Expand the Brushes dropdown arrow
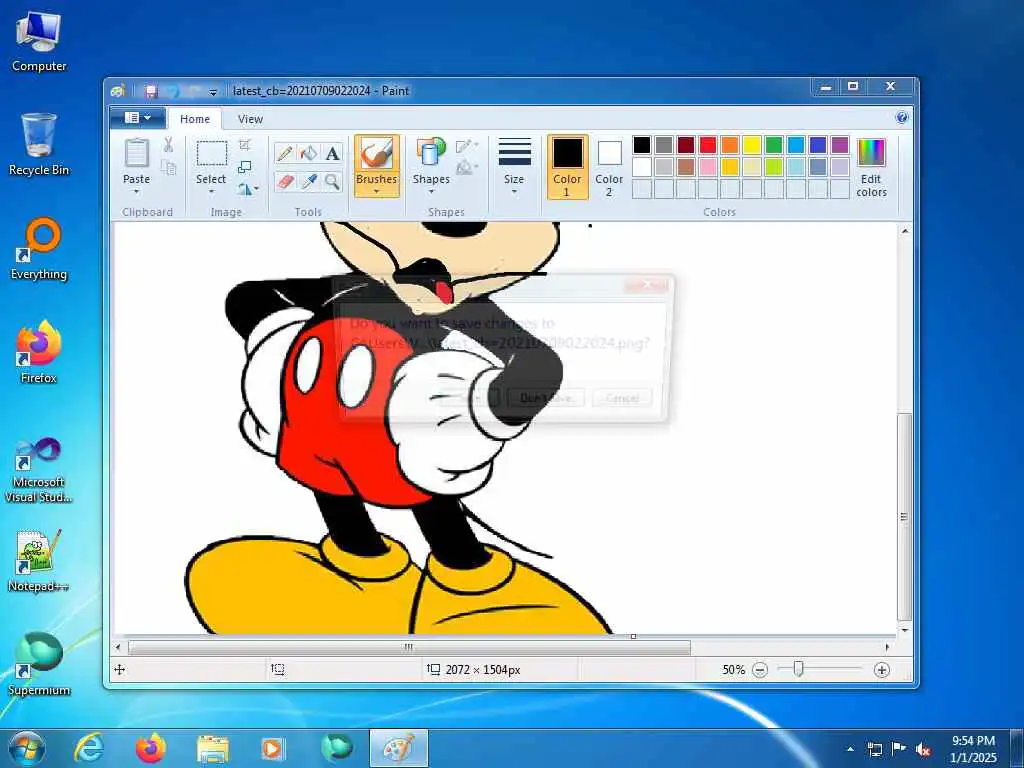 pos(376,192)
